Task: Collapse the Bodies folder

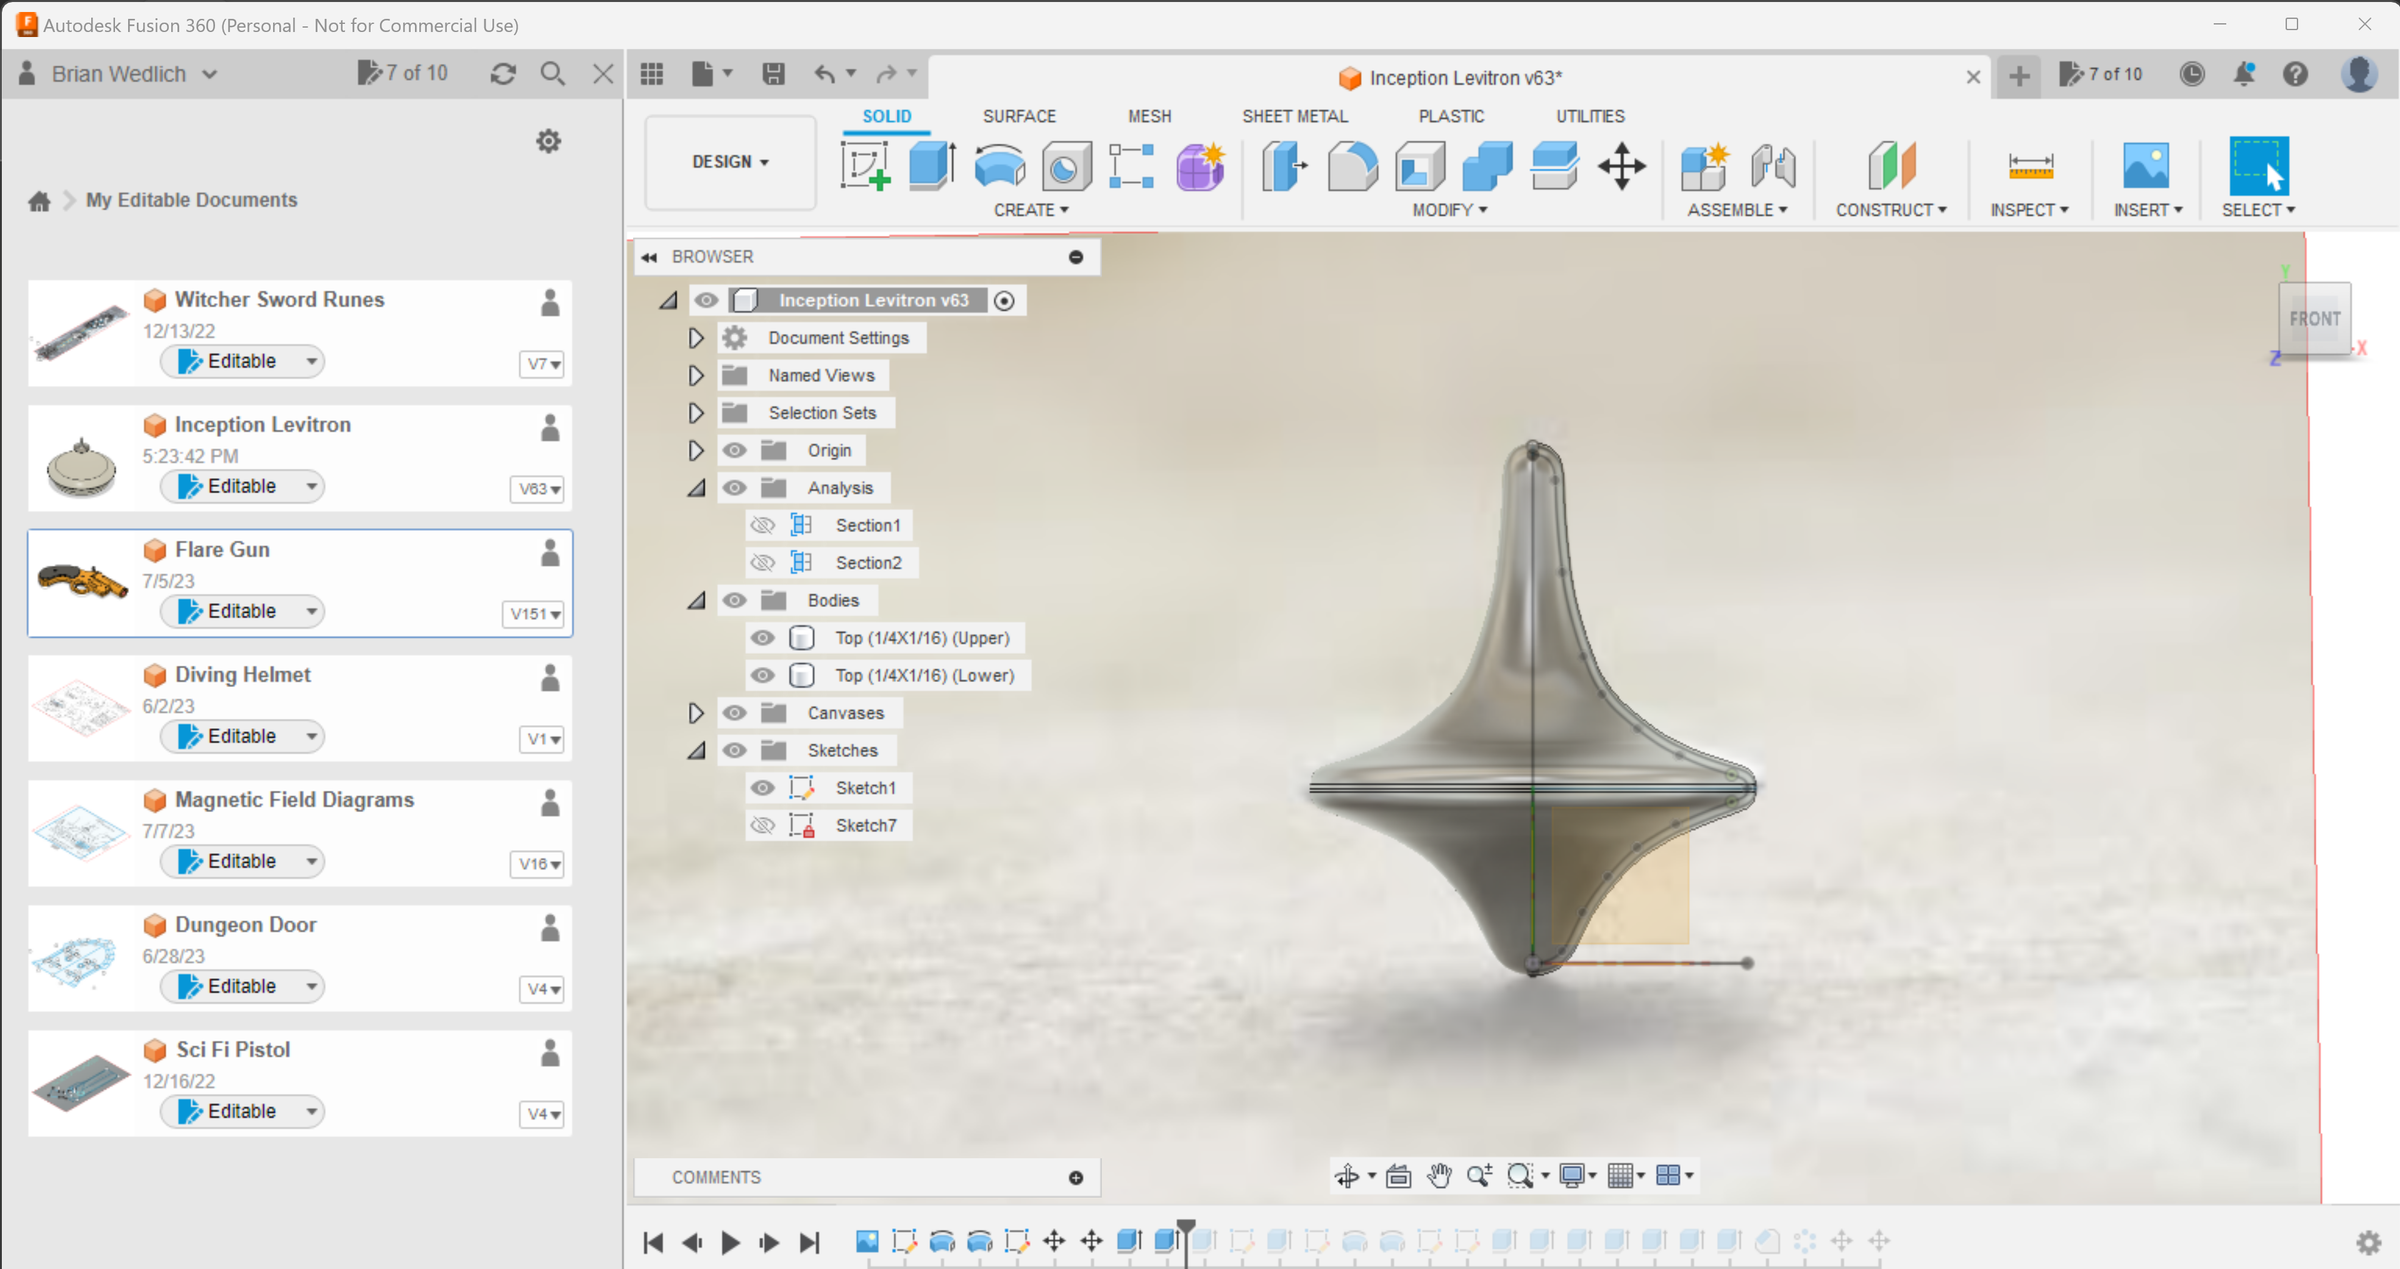Action: [696, 600]
